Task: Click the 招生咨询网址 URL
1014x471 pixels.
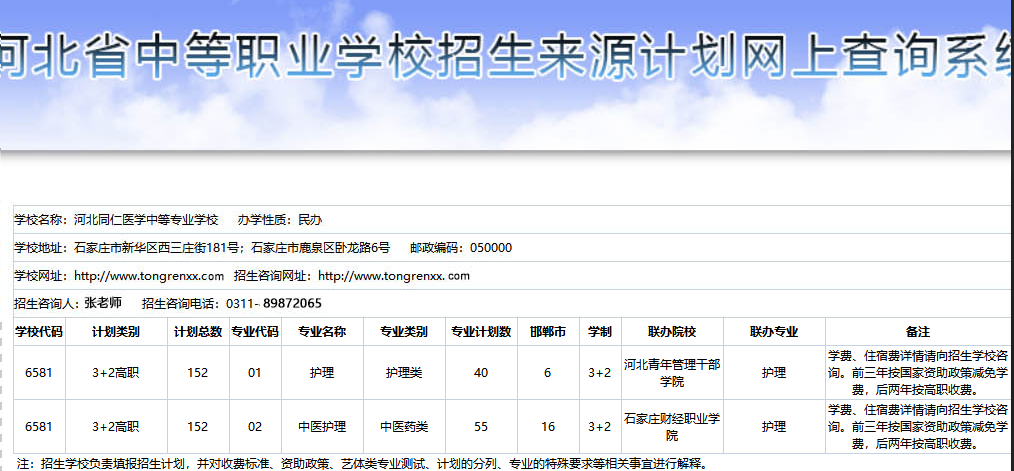Action: tap(394, 276)
